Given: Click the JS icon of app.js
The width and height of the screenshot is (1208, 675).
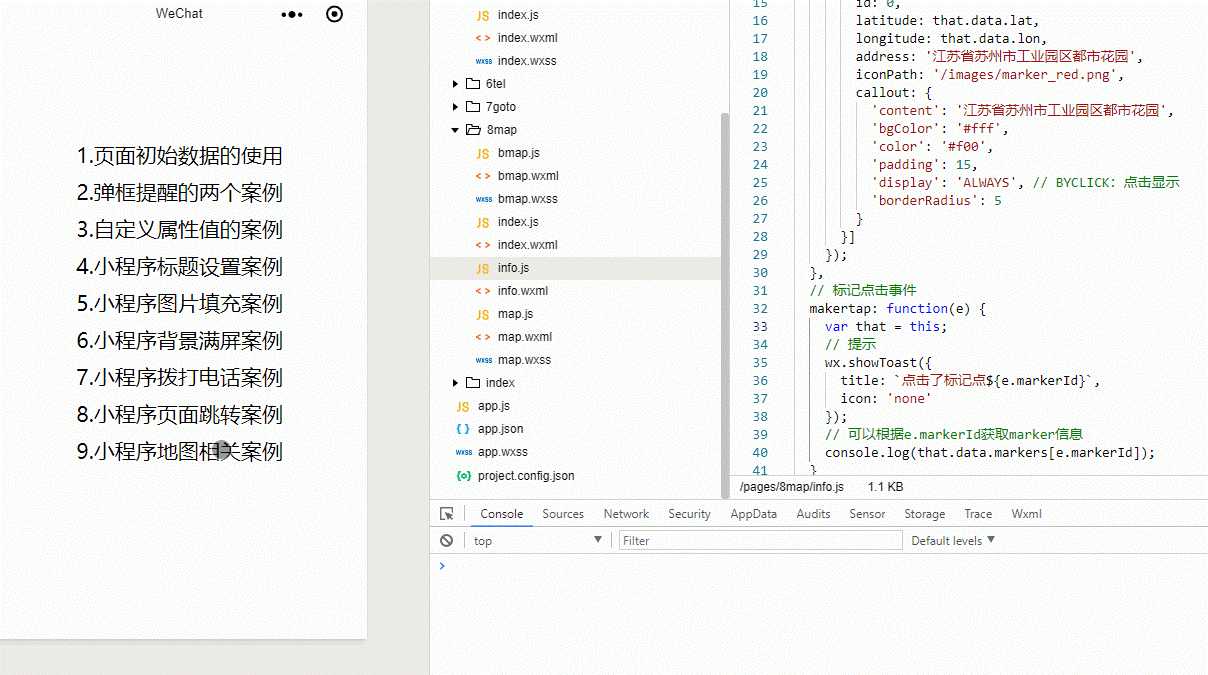Looking at the screenshot, I should [x=463, y=406].
